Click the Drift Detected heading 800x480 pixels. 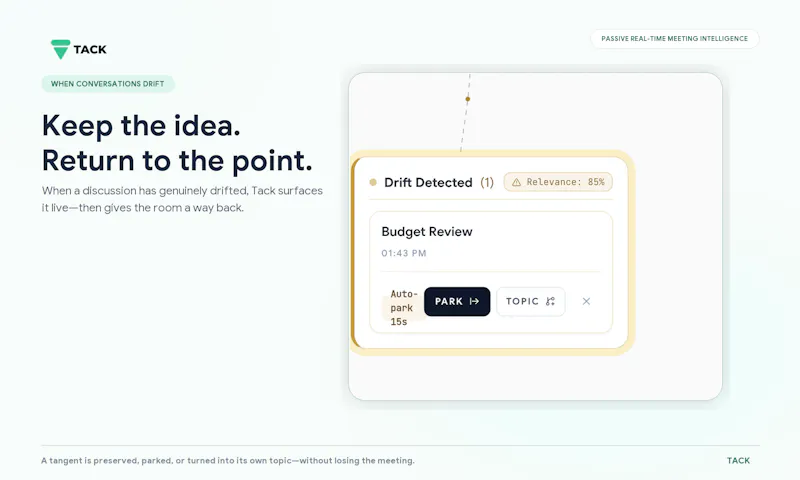point(428,183)
